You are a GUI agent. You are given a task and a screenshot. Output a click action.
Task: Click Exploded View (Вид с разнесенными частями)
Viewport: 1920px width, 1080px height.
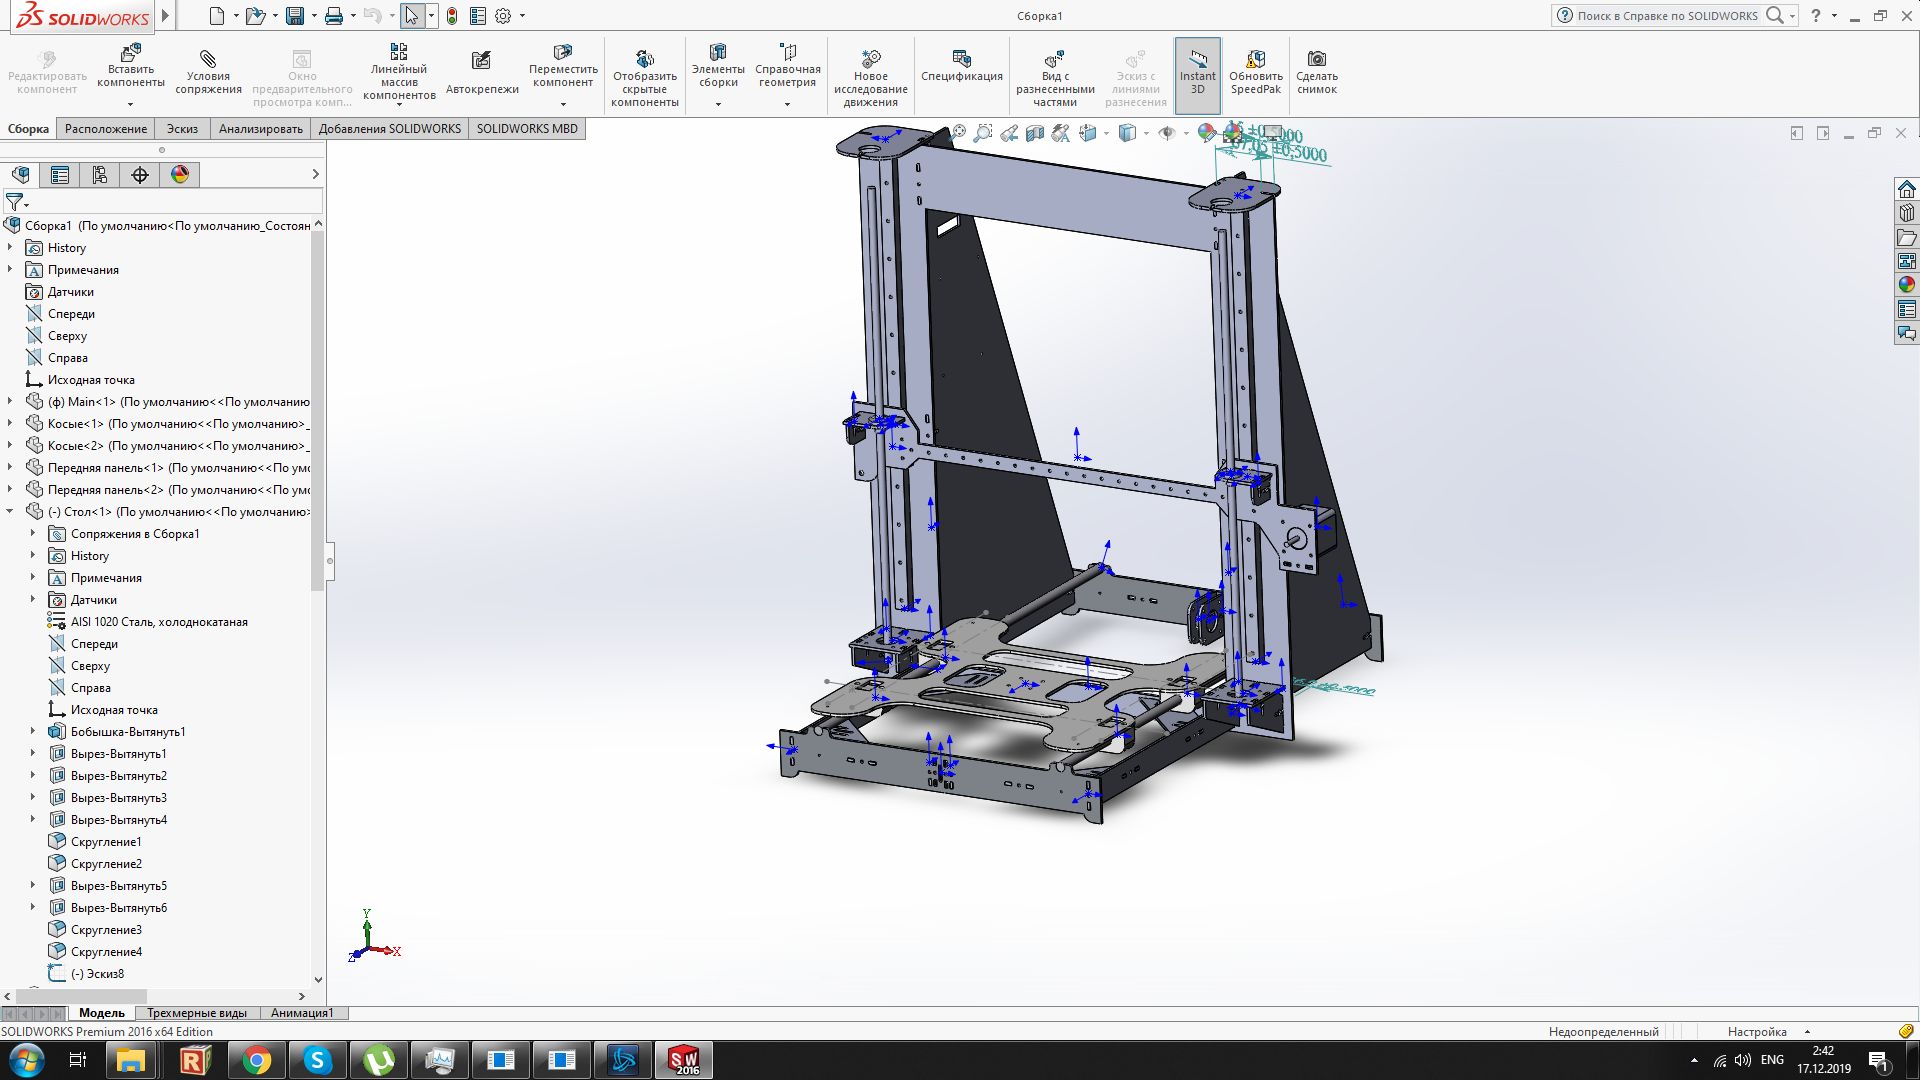tap(1055, 78)
